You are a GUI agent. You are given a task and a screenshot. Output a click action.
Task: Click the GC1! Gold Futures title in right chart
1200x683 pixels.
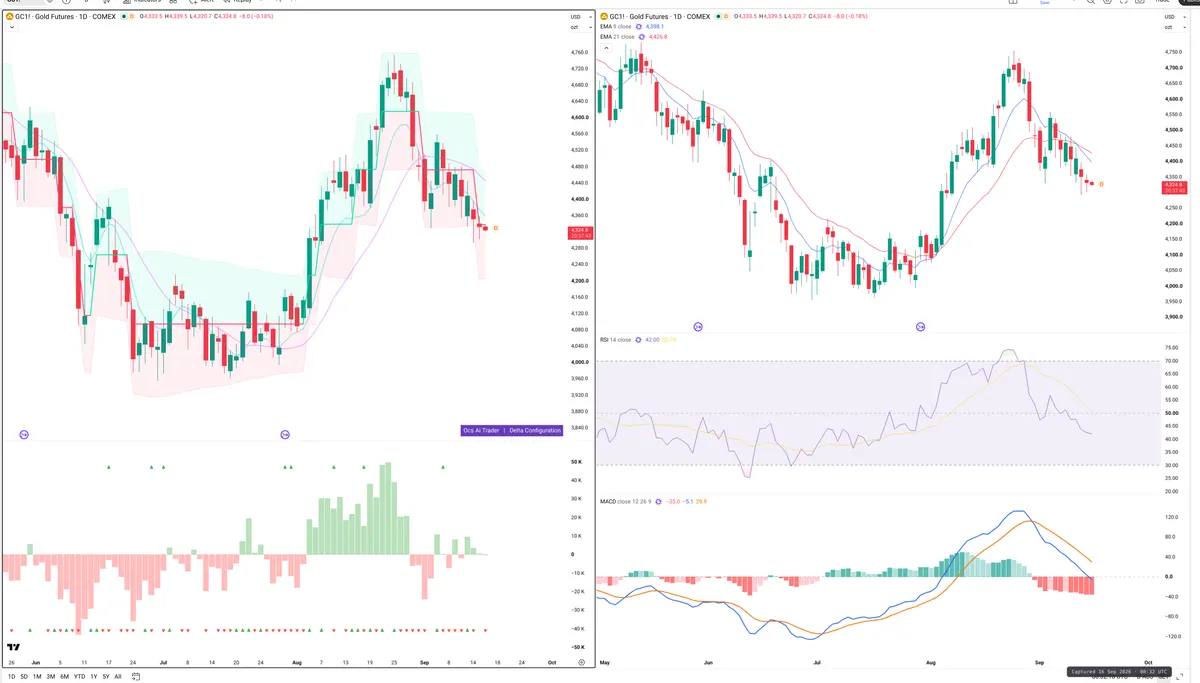(x=659, y=17)
